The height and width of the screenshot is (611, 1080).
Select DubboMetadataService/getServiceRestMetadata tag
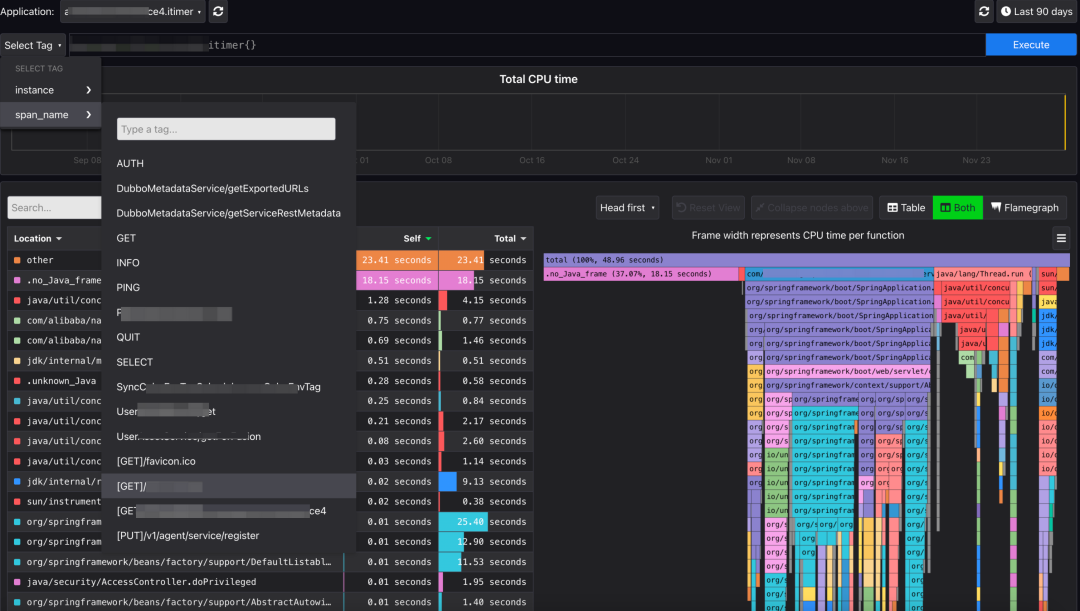pos(229,214)
